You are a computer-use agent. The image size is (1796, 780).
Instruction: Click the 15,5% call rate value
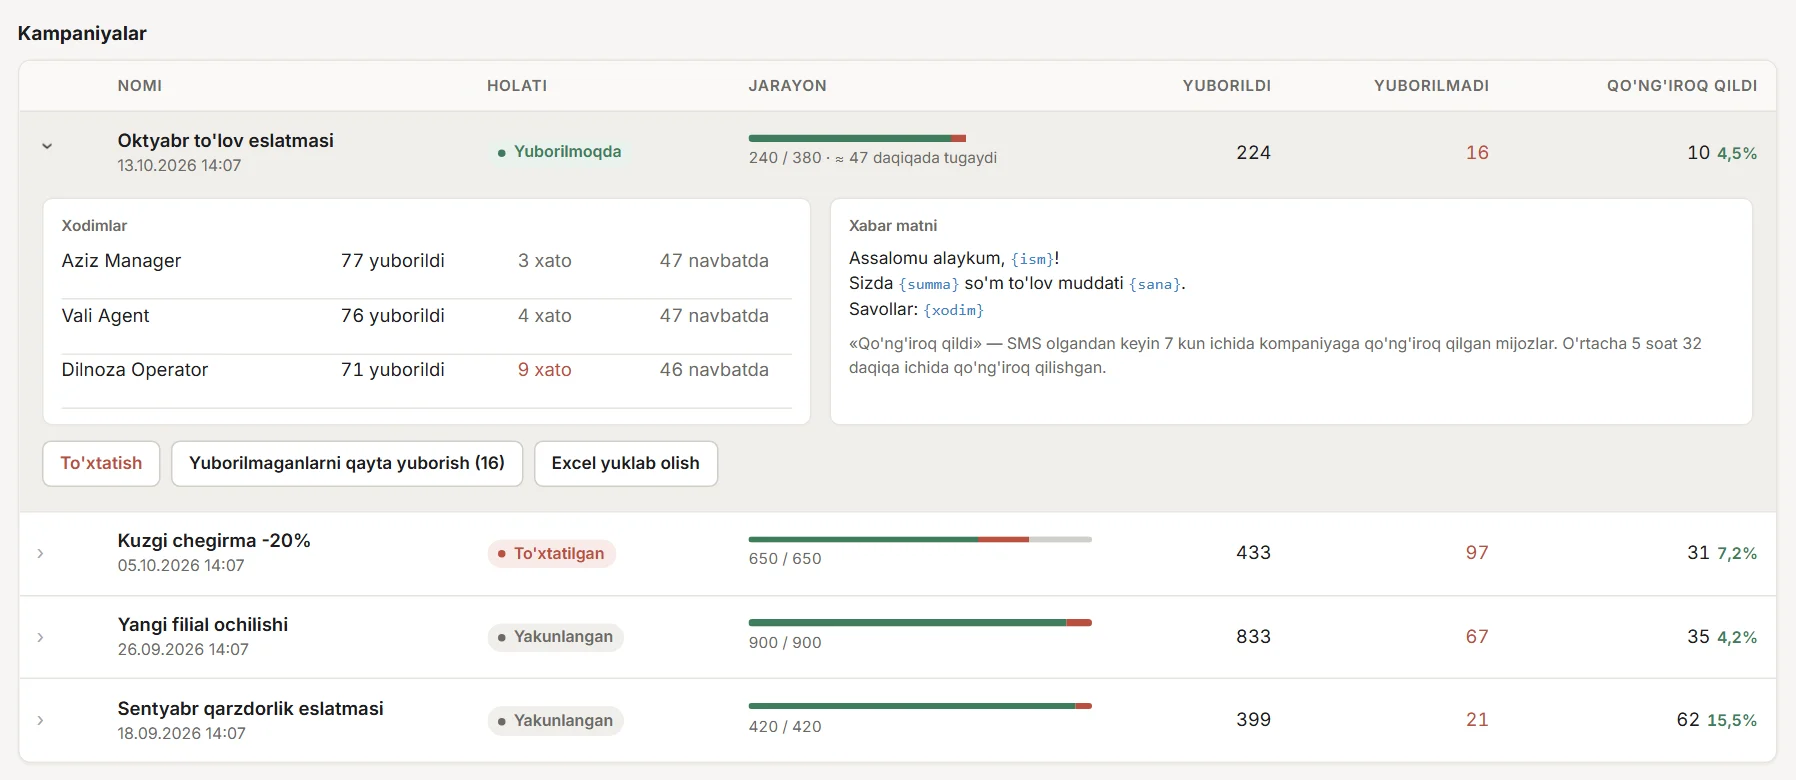coord(1732,720)
